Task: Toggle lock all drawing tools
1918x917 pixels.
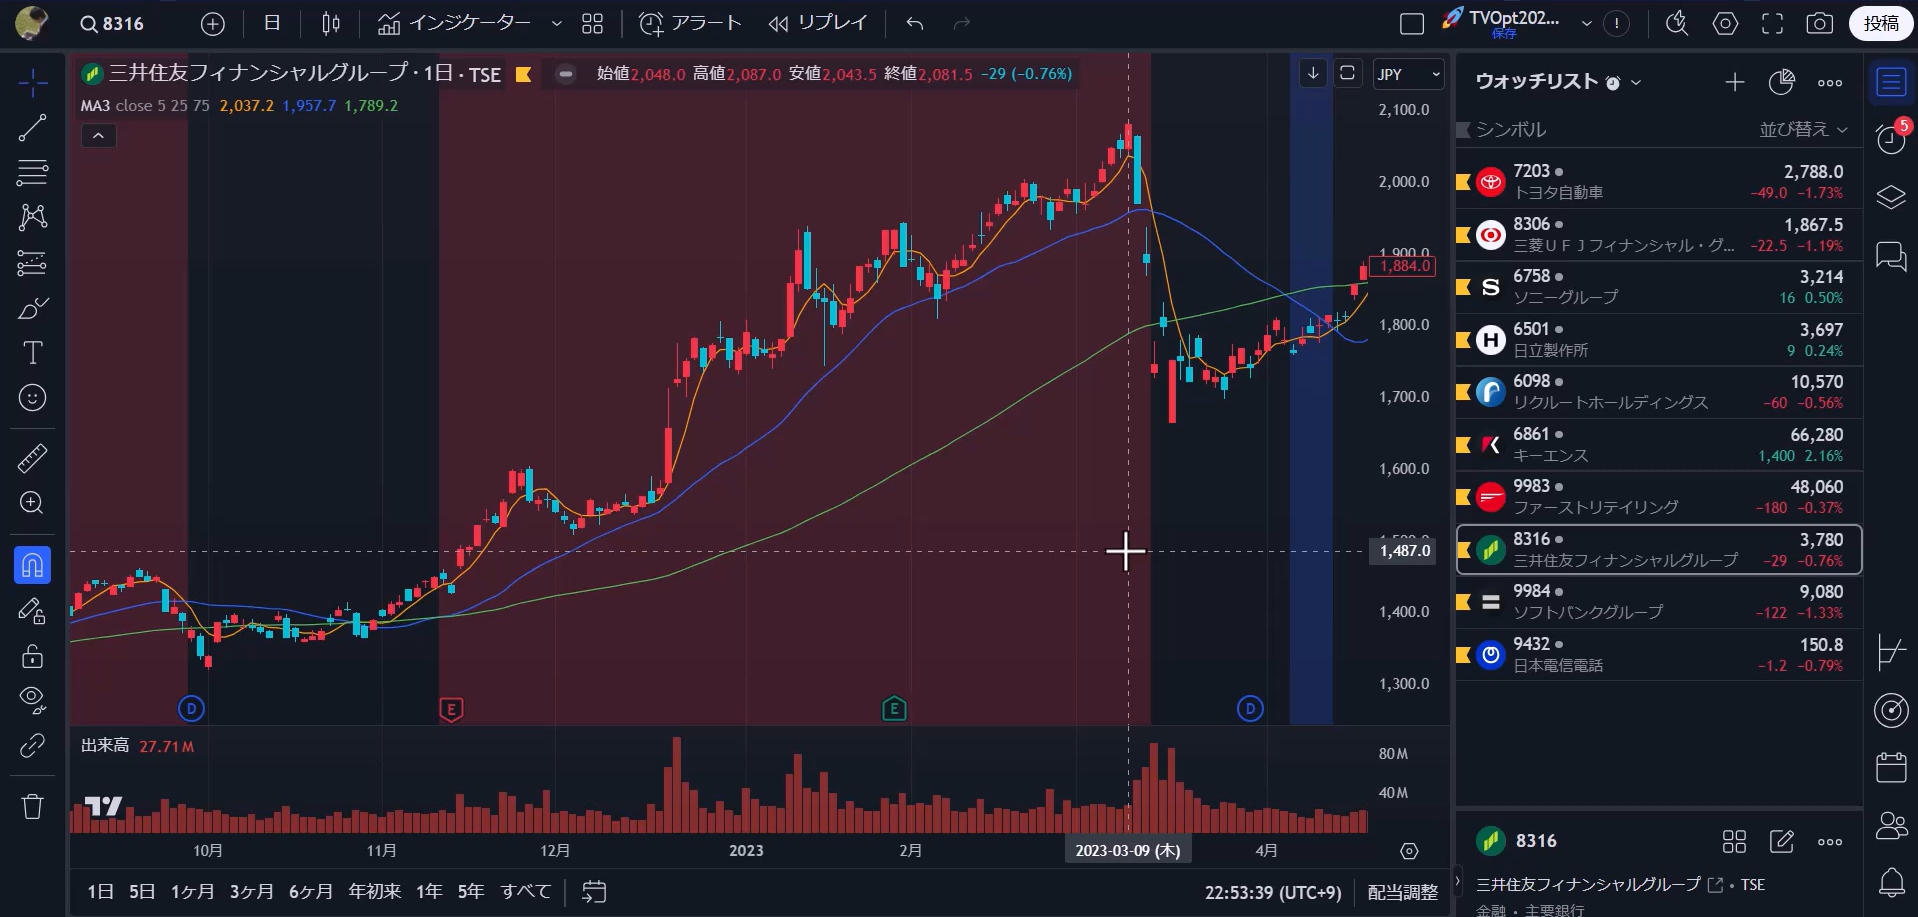Action: click(32, 656)
